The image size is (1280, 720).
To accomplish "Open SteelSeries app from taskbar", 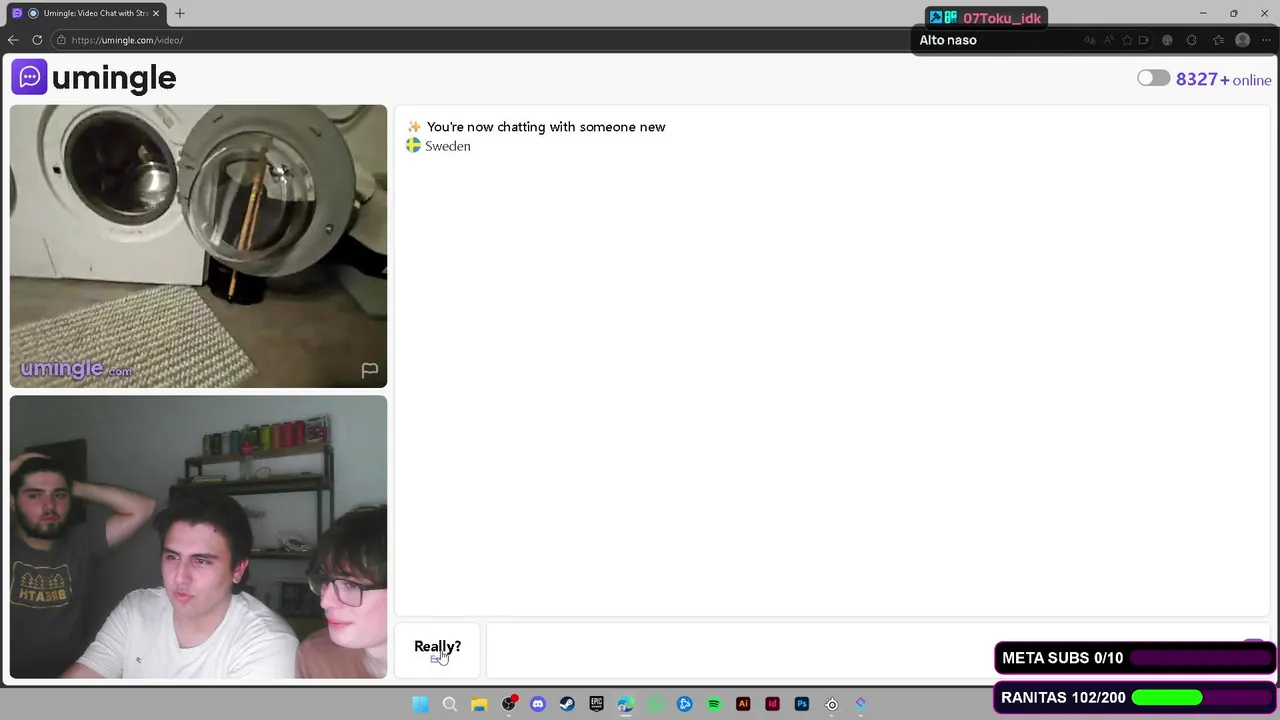I will (831, 704).
